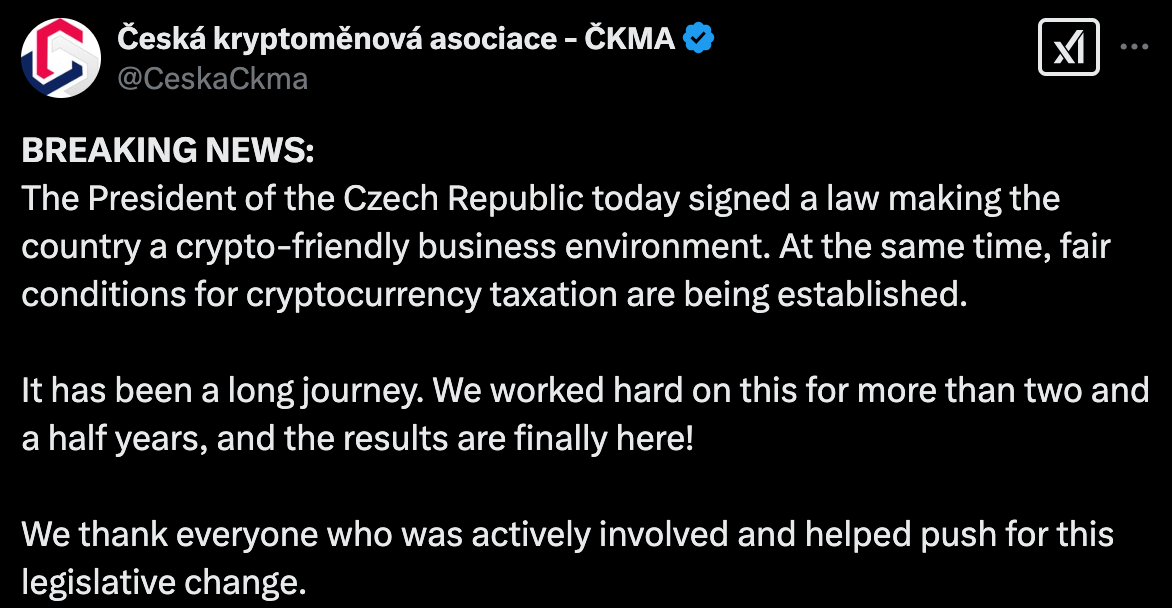Open the three-dot more options menu
Viewport: 1172px width, 608px height.
coord(1133,48)
